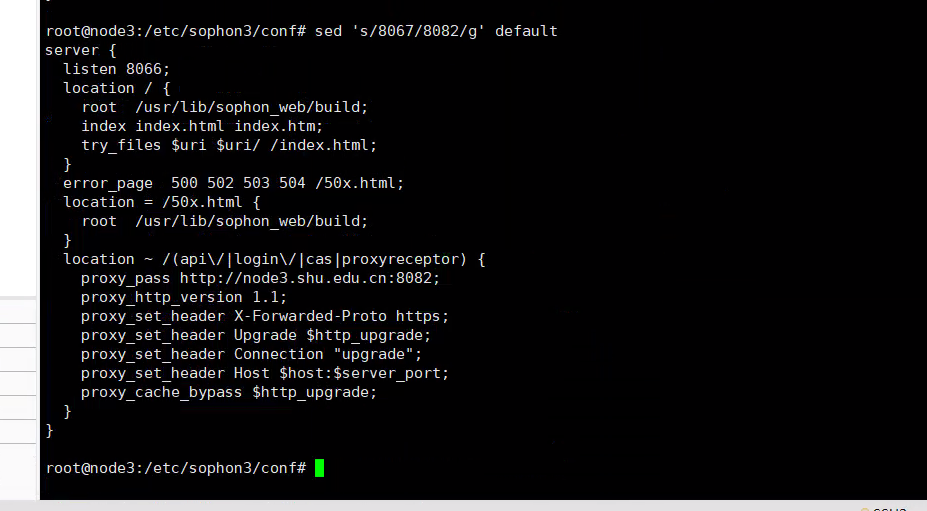The height and width of the screenshot is (511, 927).
Task: Click the location regex line with proxyreceptor
Action: pyautogui.click(x=274, y=259)
